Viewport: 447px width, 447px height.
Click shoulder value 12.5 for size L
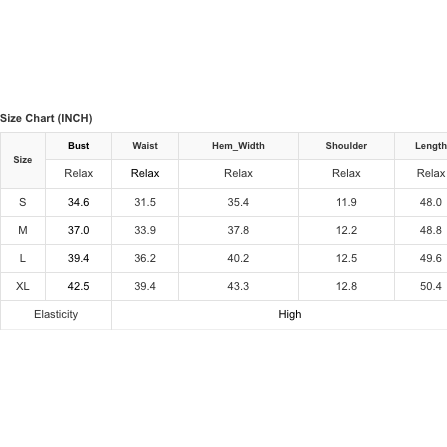coord(346,258)
